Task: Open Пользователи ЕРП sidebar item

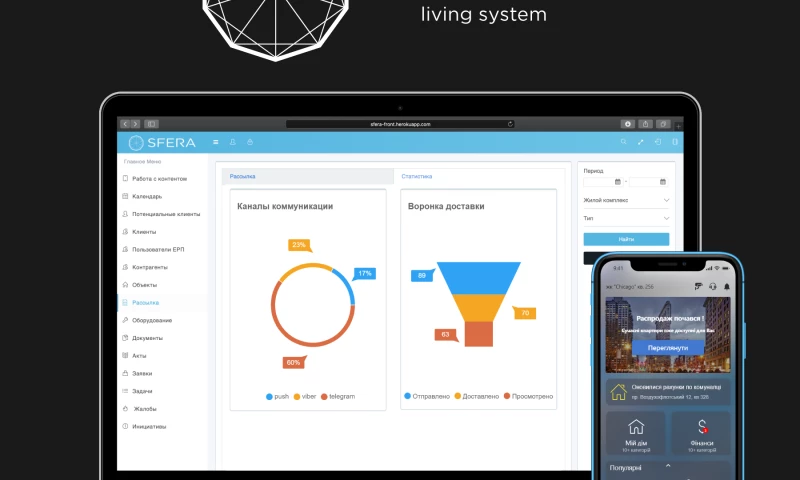Action: [162, 249]
